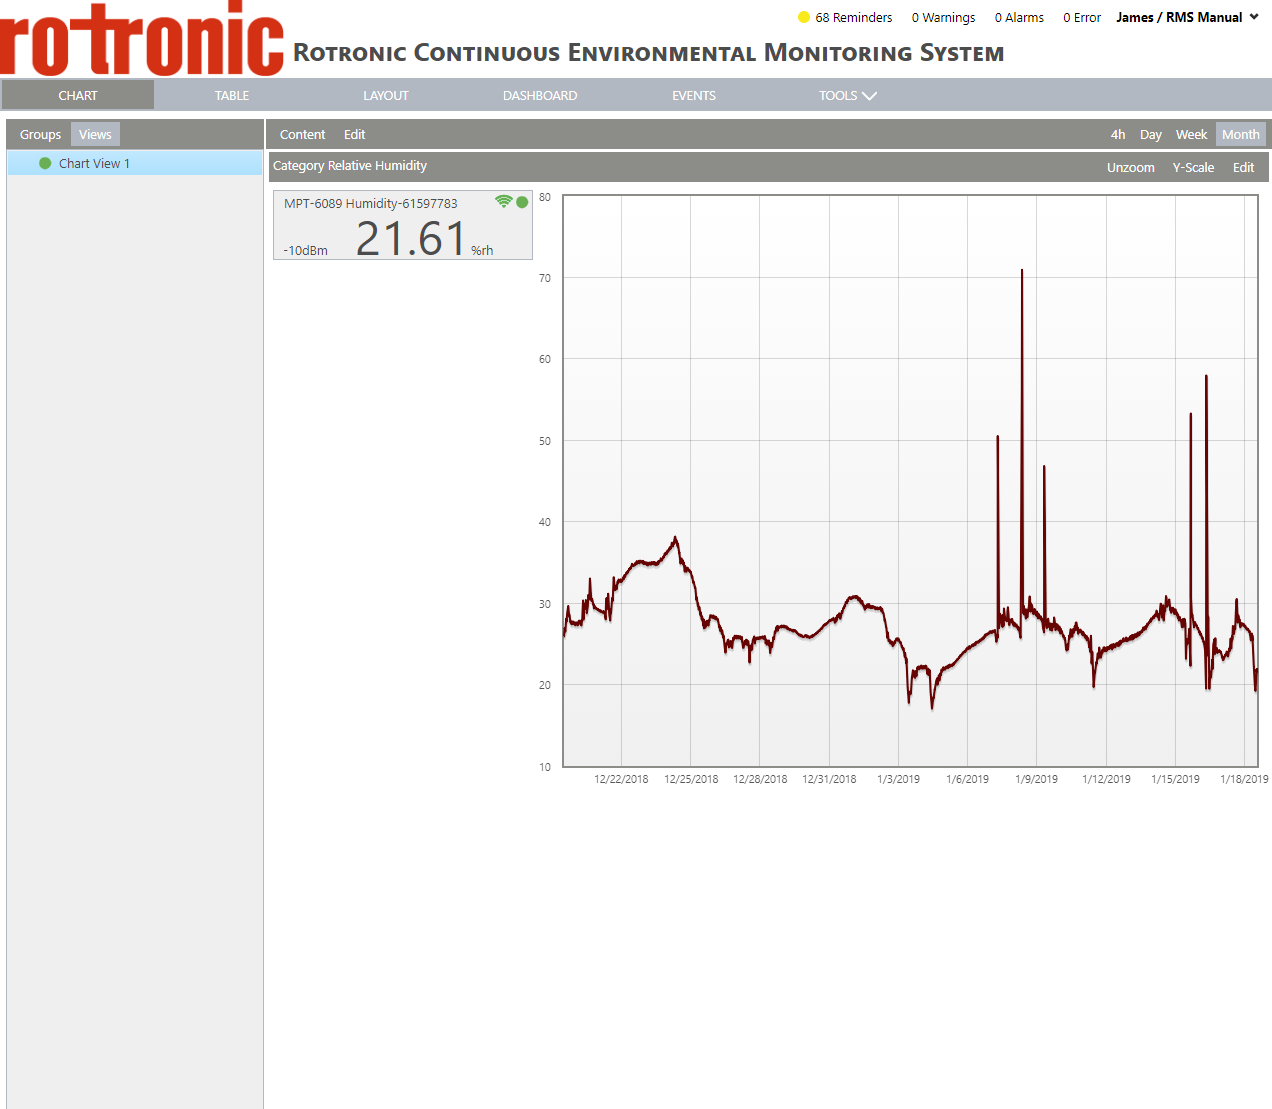Open the 0 Warnings link
1272x1109 pixels.
(943, 18)
